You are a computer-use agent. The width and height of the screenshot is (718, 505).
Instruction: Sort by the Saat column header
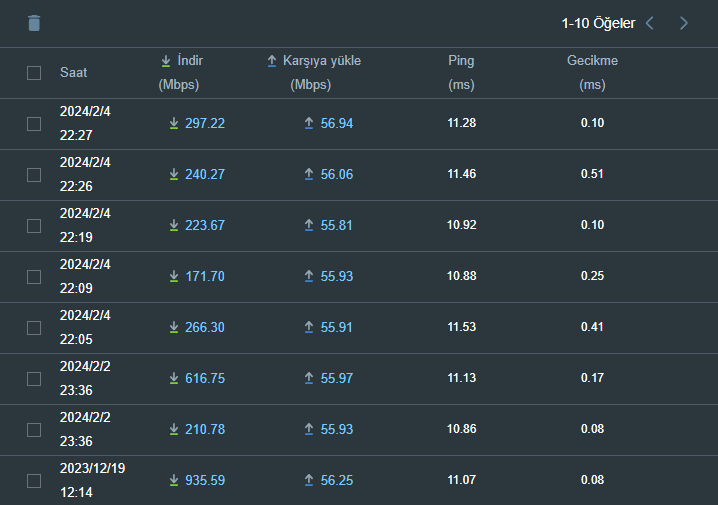pyautogui.click(x=73, y=73)
